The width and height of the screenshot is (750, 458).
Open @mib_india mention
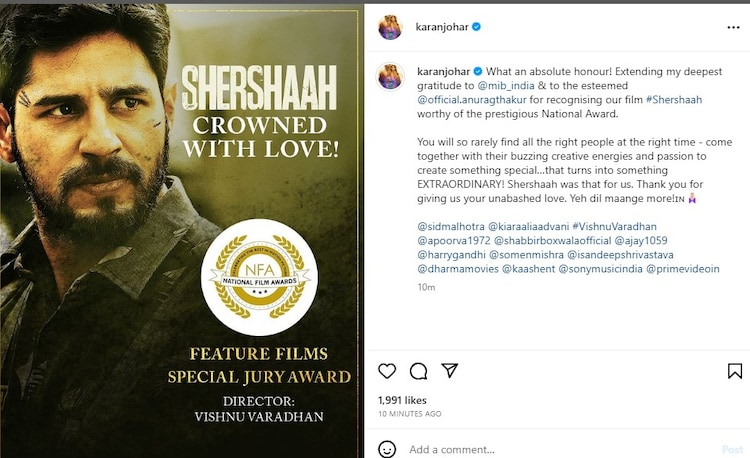coord(506,86)
